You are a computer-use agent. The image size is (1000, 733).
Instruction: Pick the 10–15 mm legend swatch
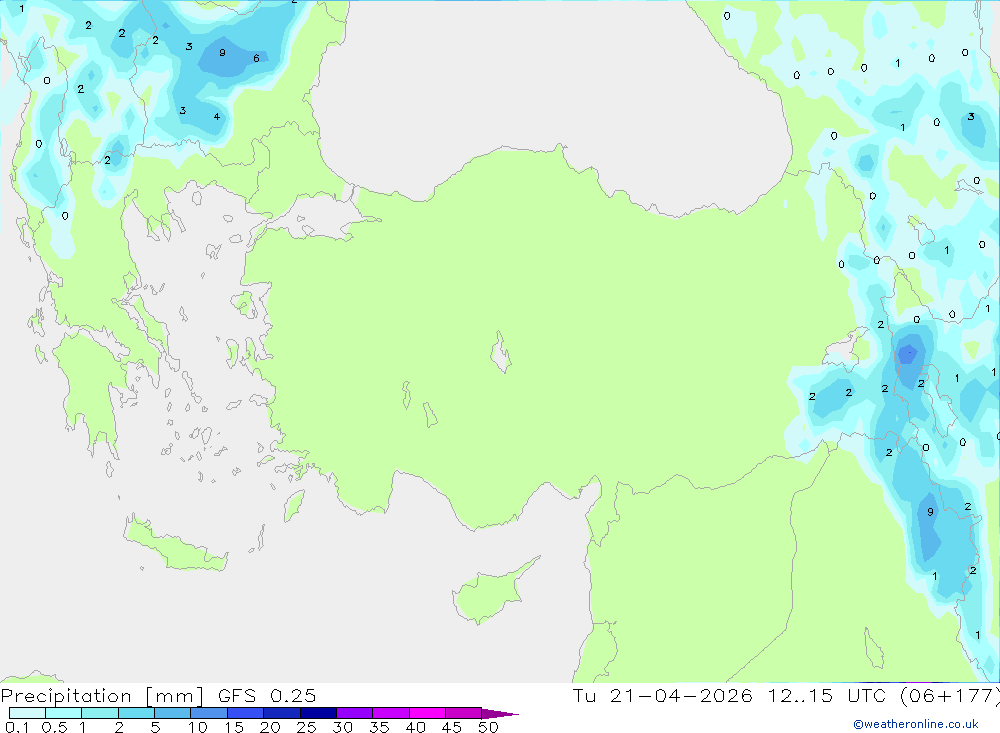[x=209, y=713]
